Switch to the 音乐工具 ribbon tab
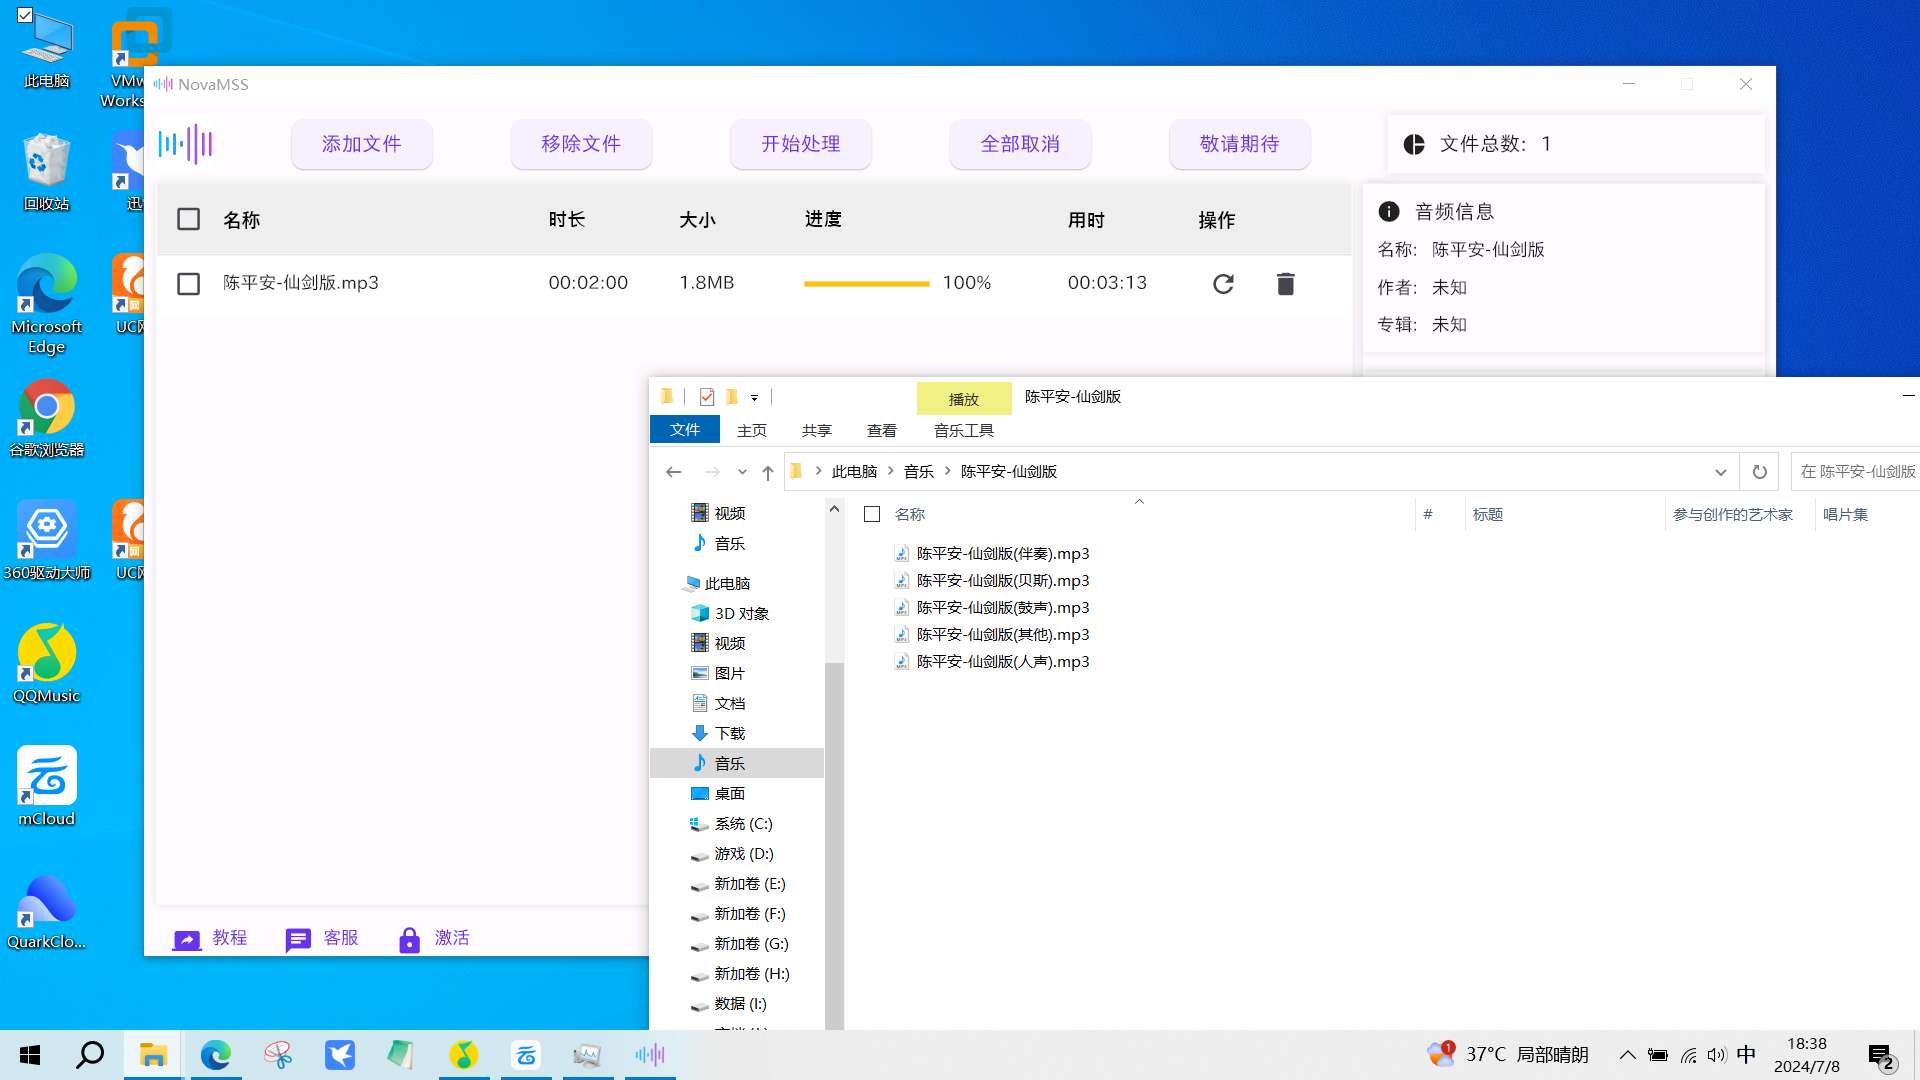This screenshot has width=1920, height=1080. (x=963, y=430)
